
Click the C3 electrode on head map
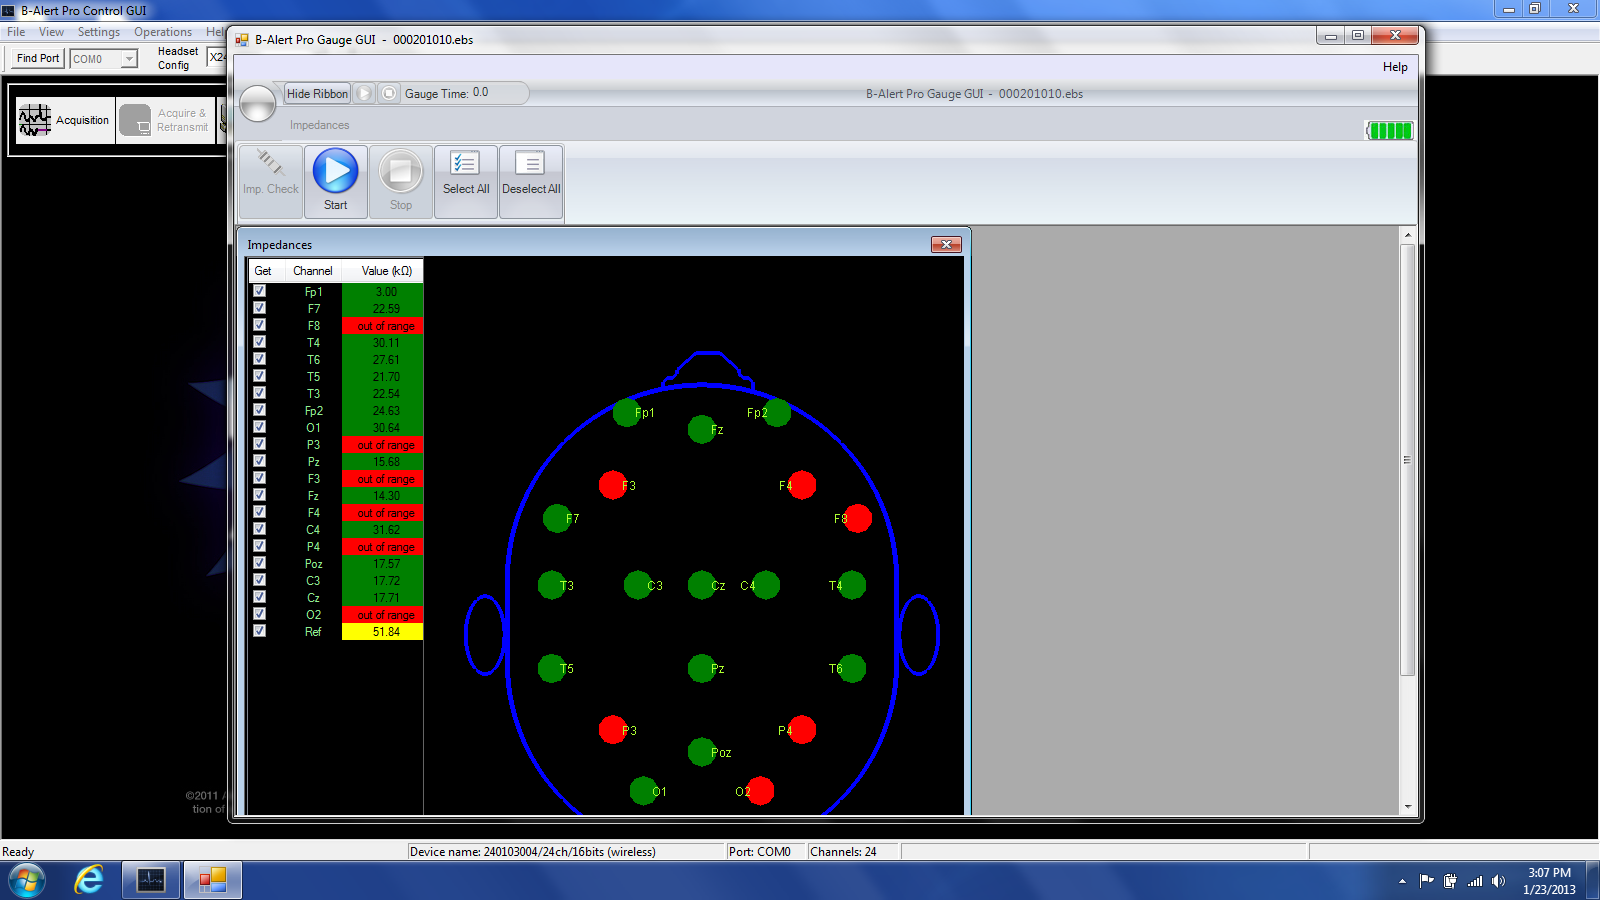(x=638, y=585)
